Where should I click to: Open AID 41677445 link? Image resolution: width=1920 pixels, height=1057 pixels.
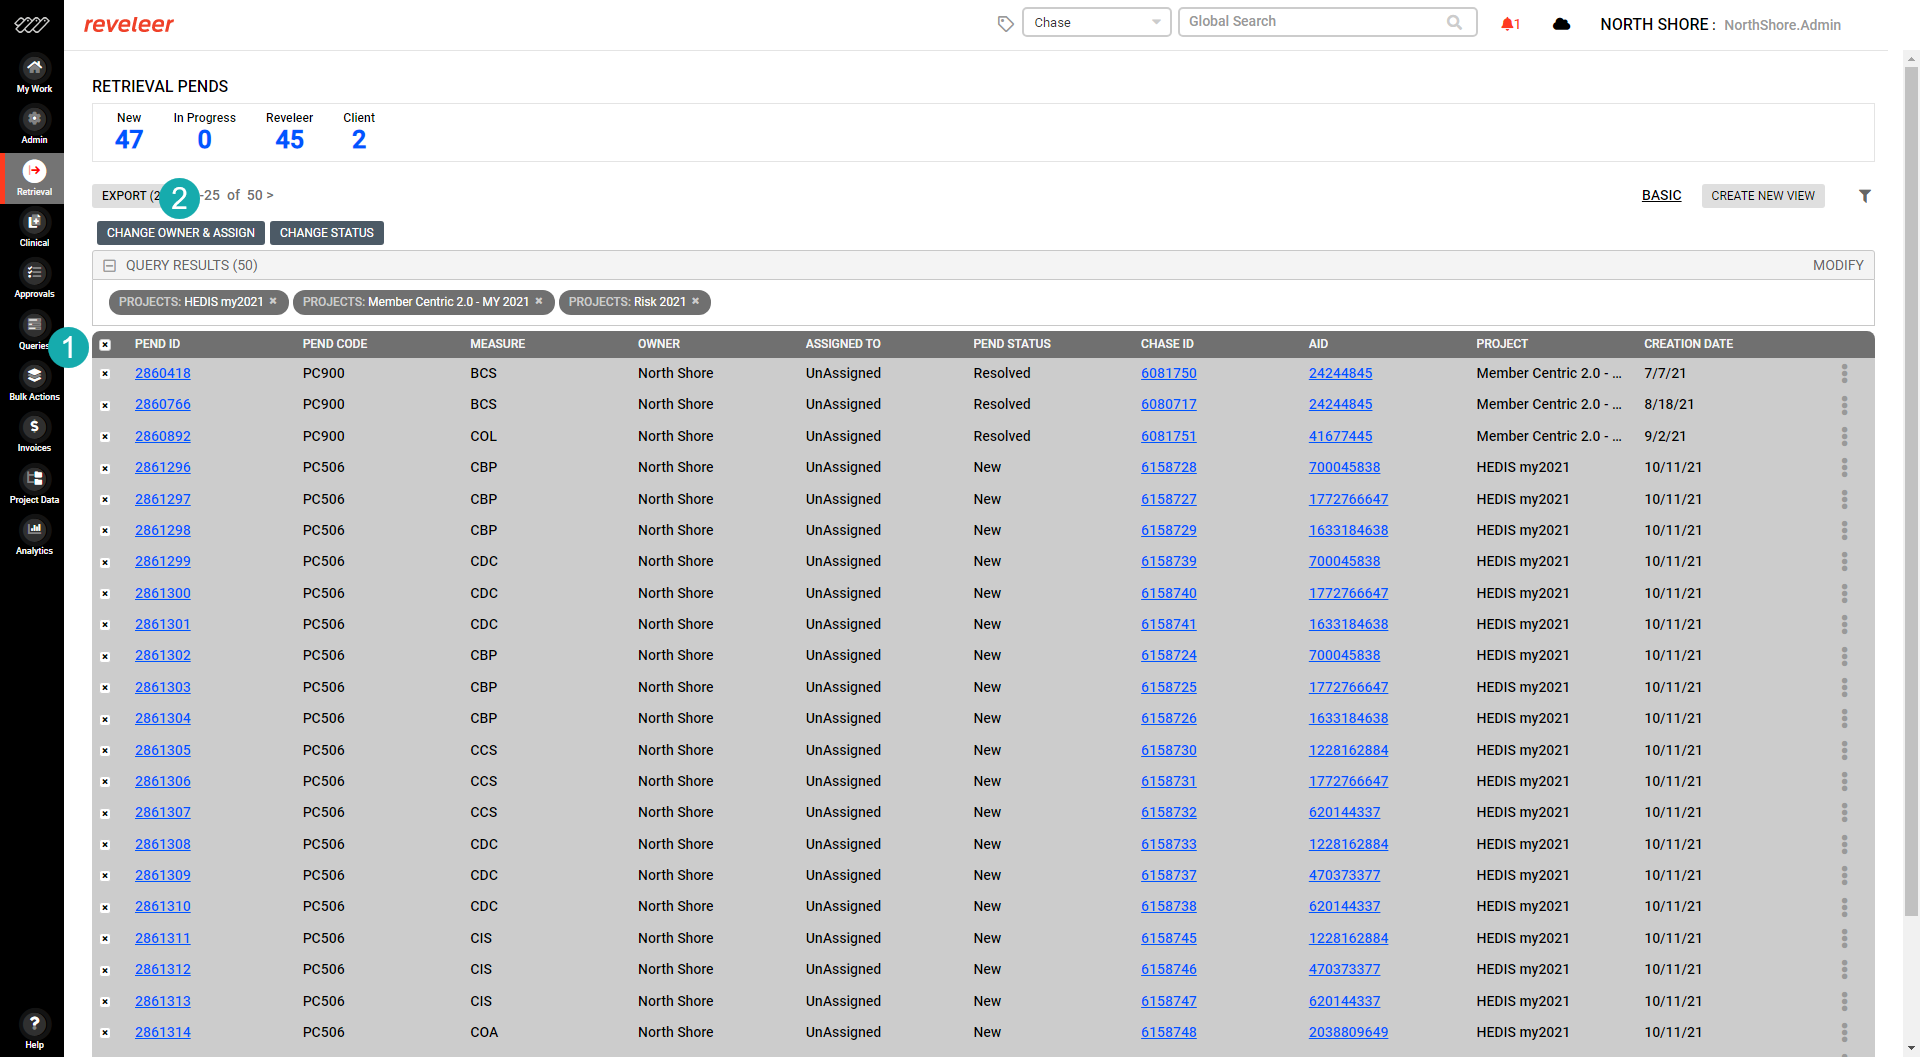(1340, 436)
